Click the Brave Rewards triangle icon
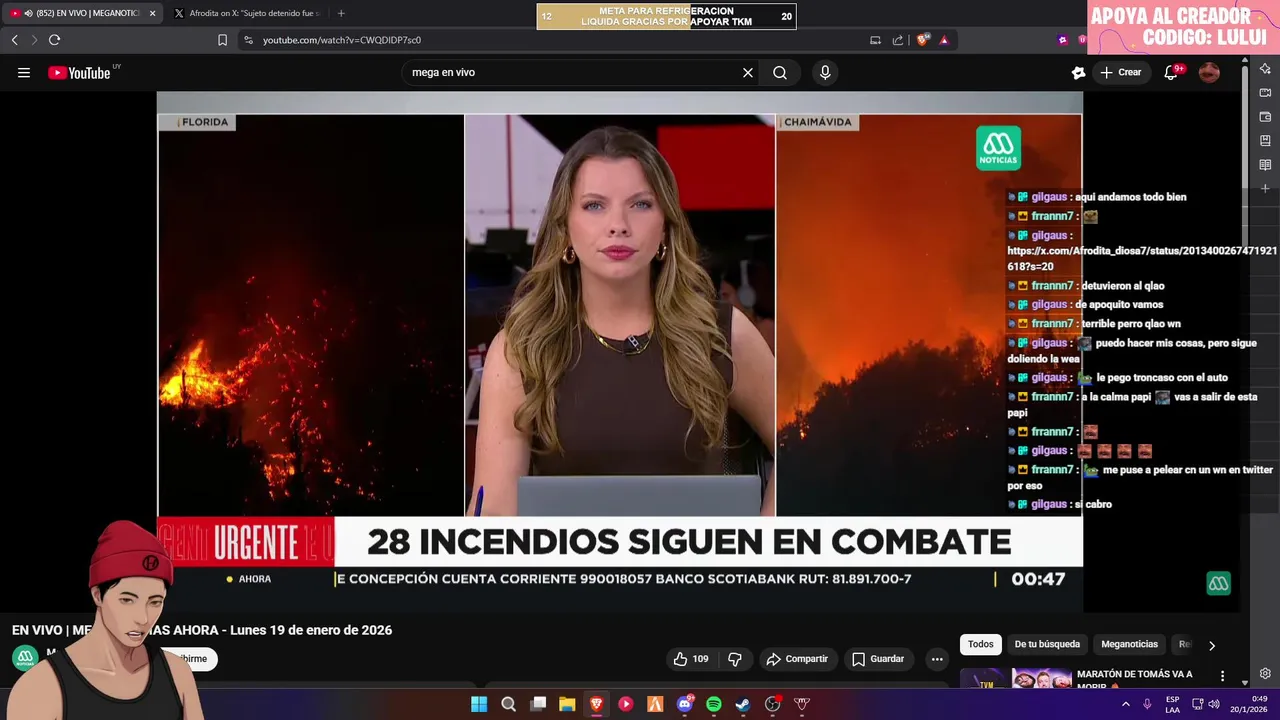Viewport: 1280px width, 720px height. [x=944, y=40]
